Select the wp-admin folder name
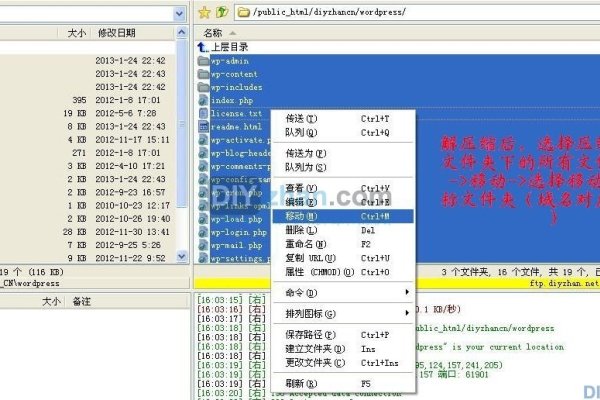This screenshot has height=400, width=600. point(230,61)
